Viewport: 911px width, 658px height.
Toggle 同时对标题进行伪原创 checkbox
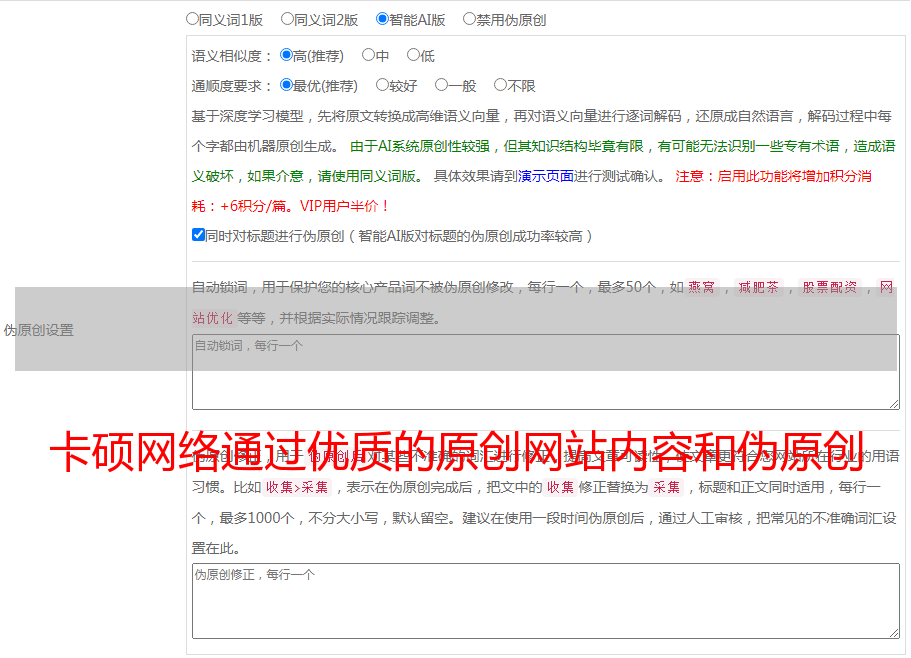(198, 235)
